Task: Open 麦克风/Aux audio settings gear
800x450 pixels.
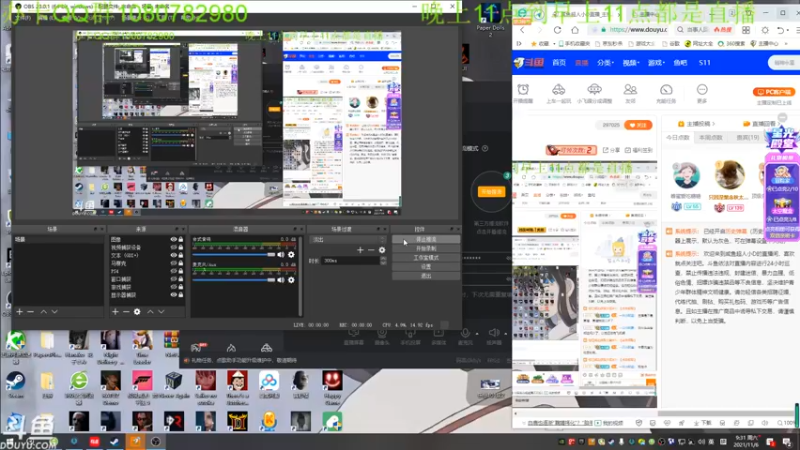Action: 291,280
